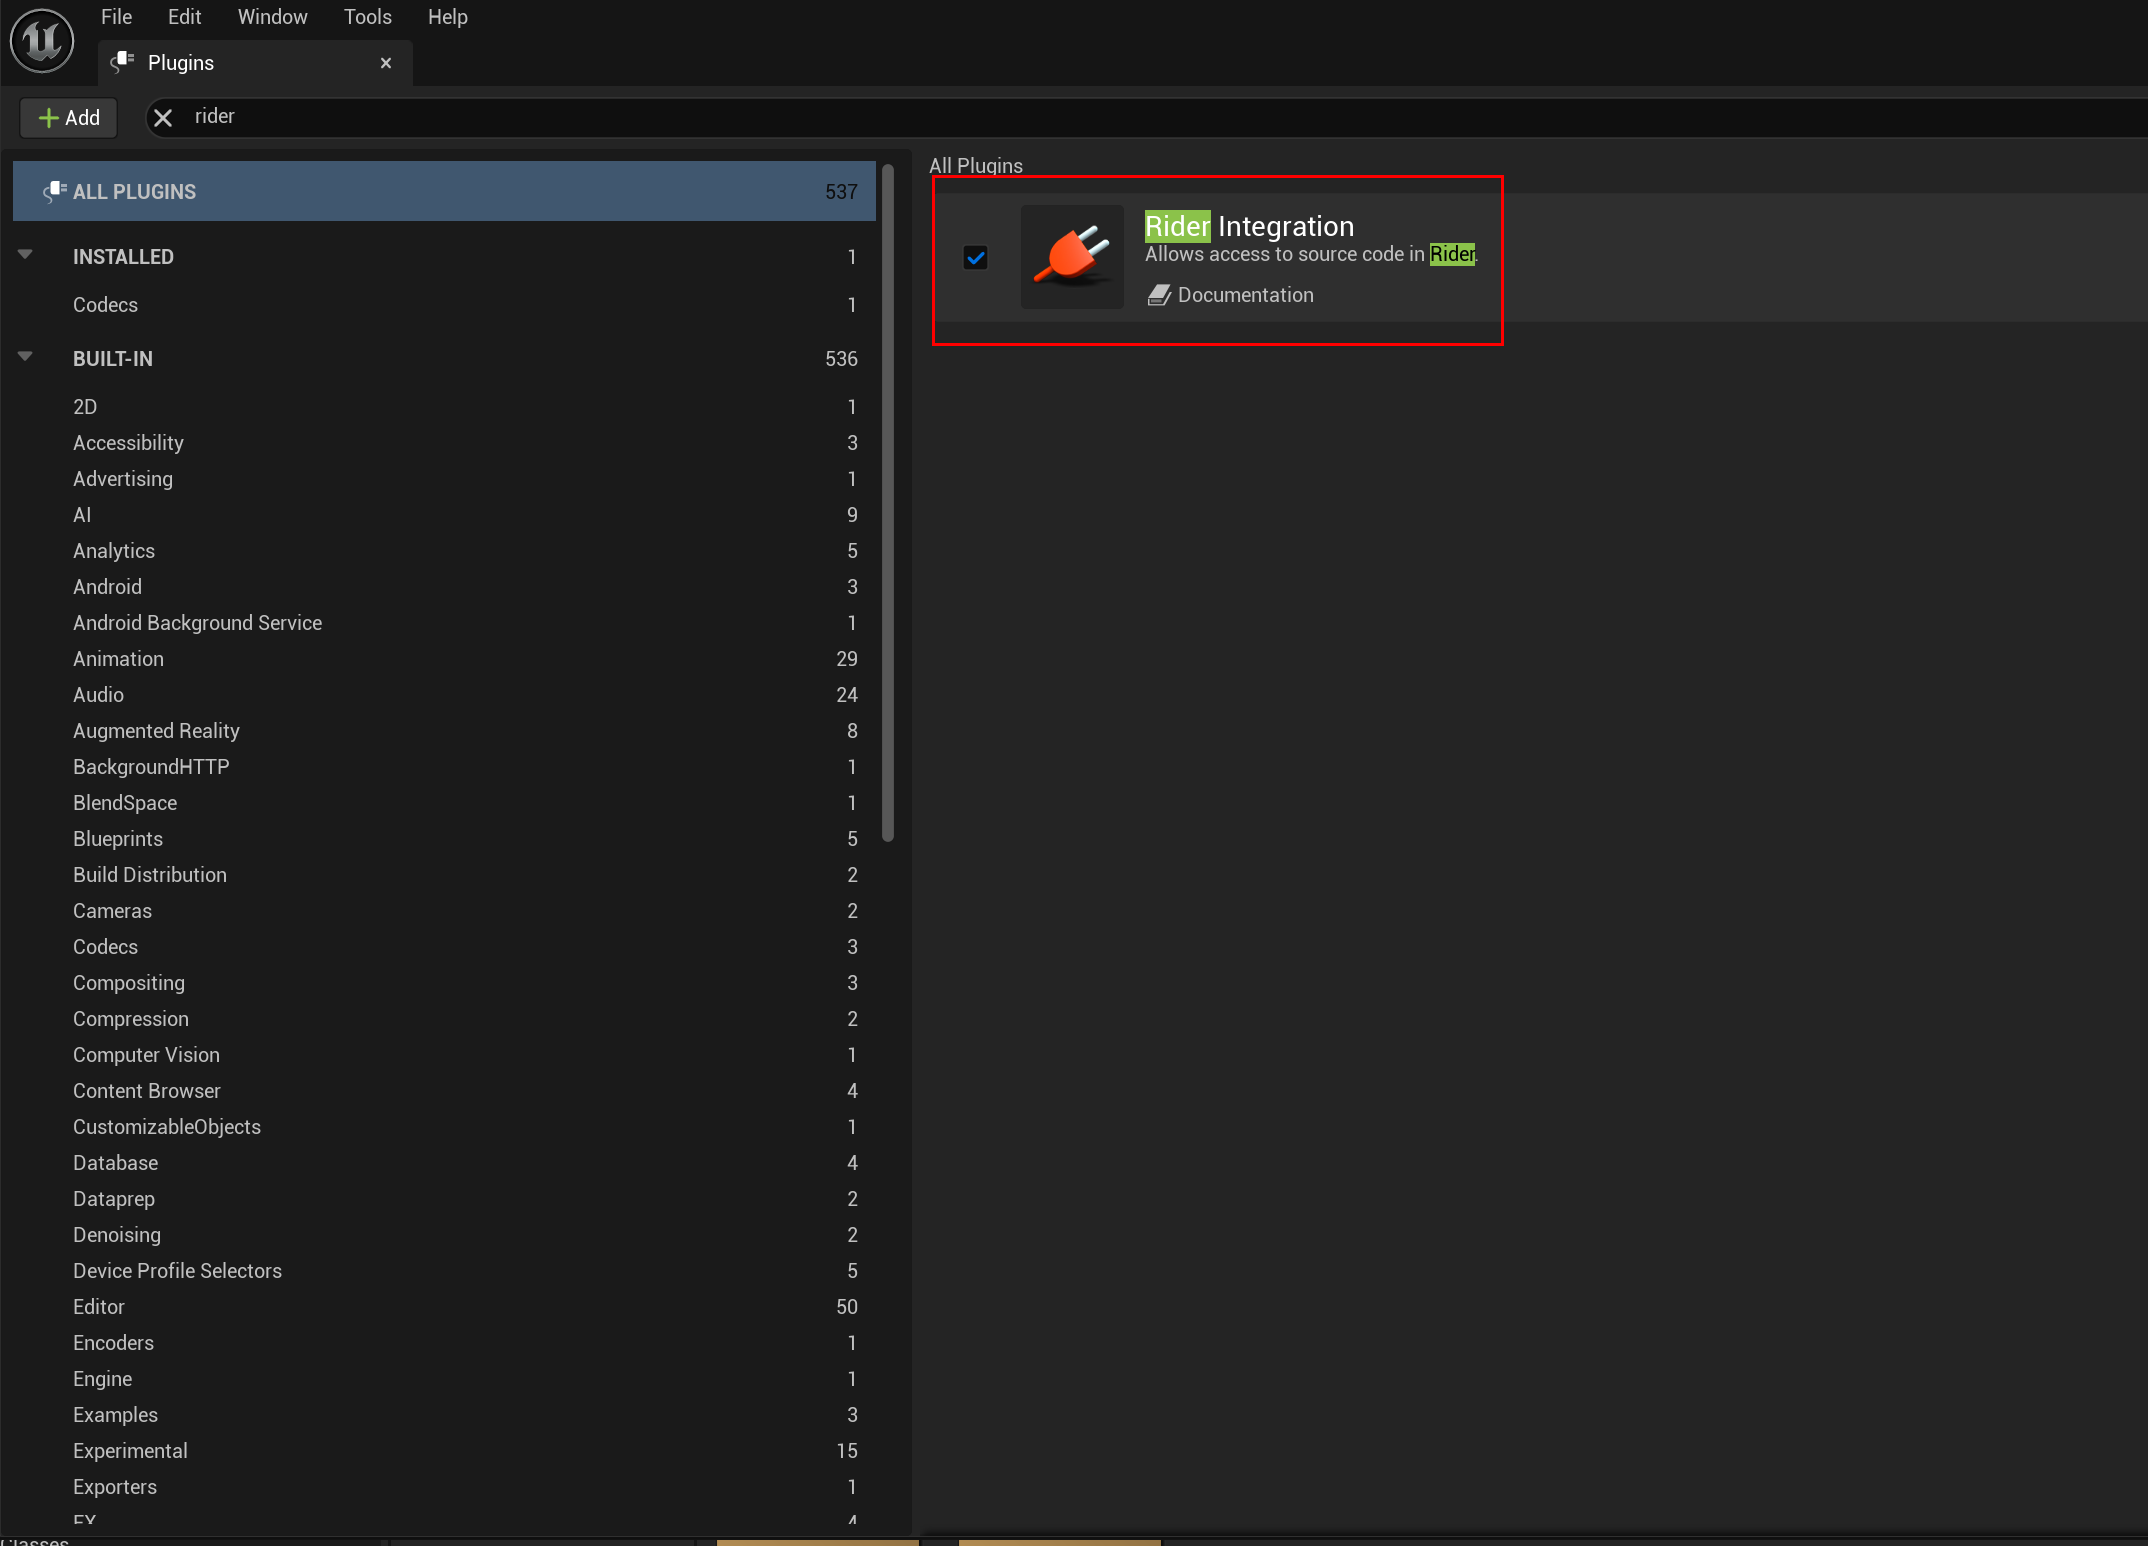
Task: Collapse the BUILT-IN category arrow
Action: (x=26, y=357)
